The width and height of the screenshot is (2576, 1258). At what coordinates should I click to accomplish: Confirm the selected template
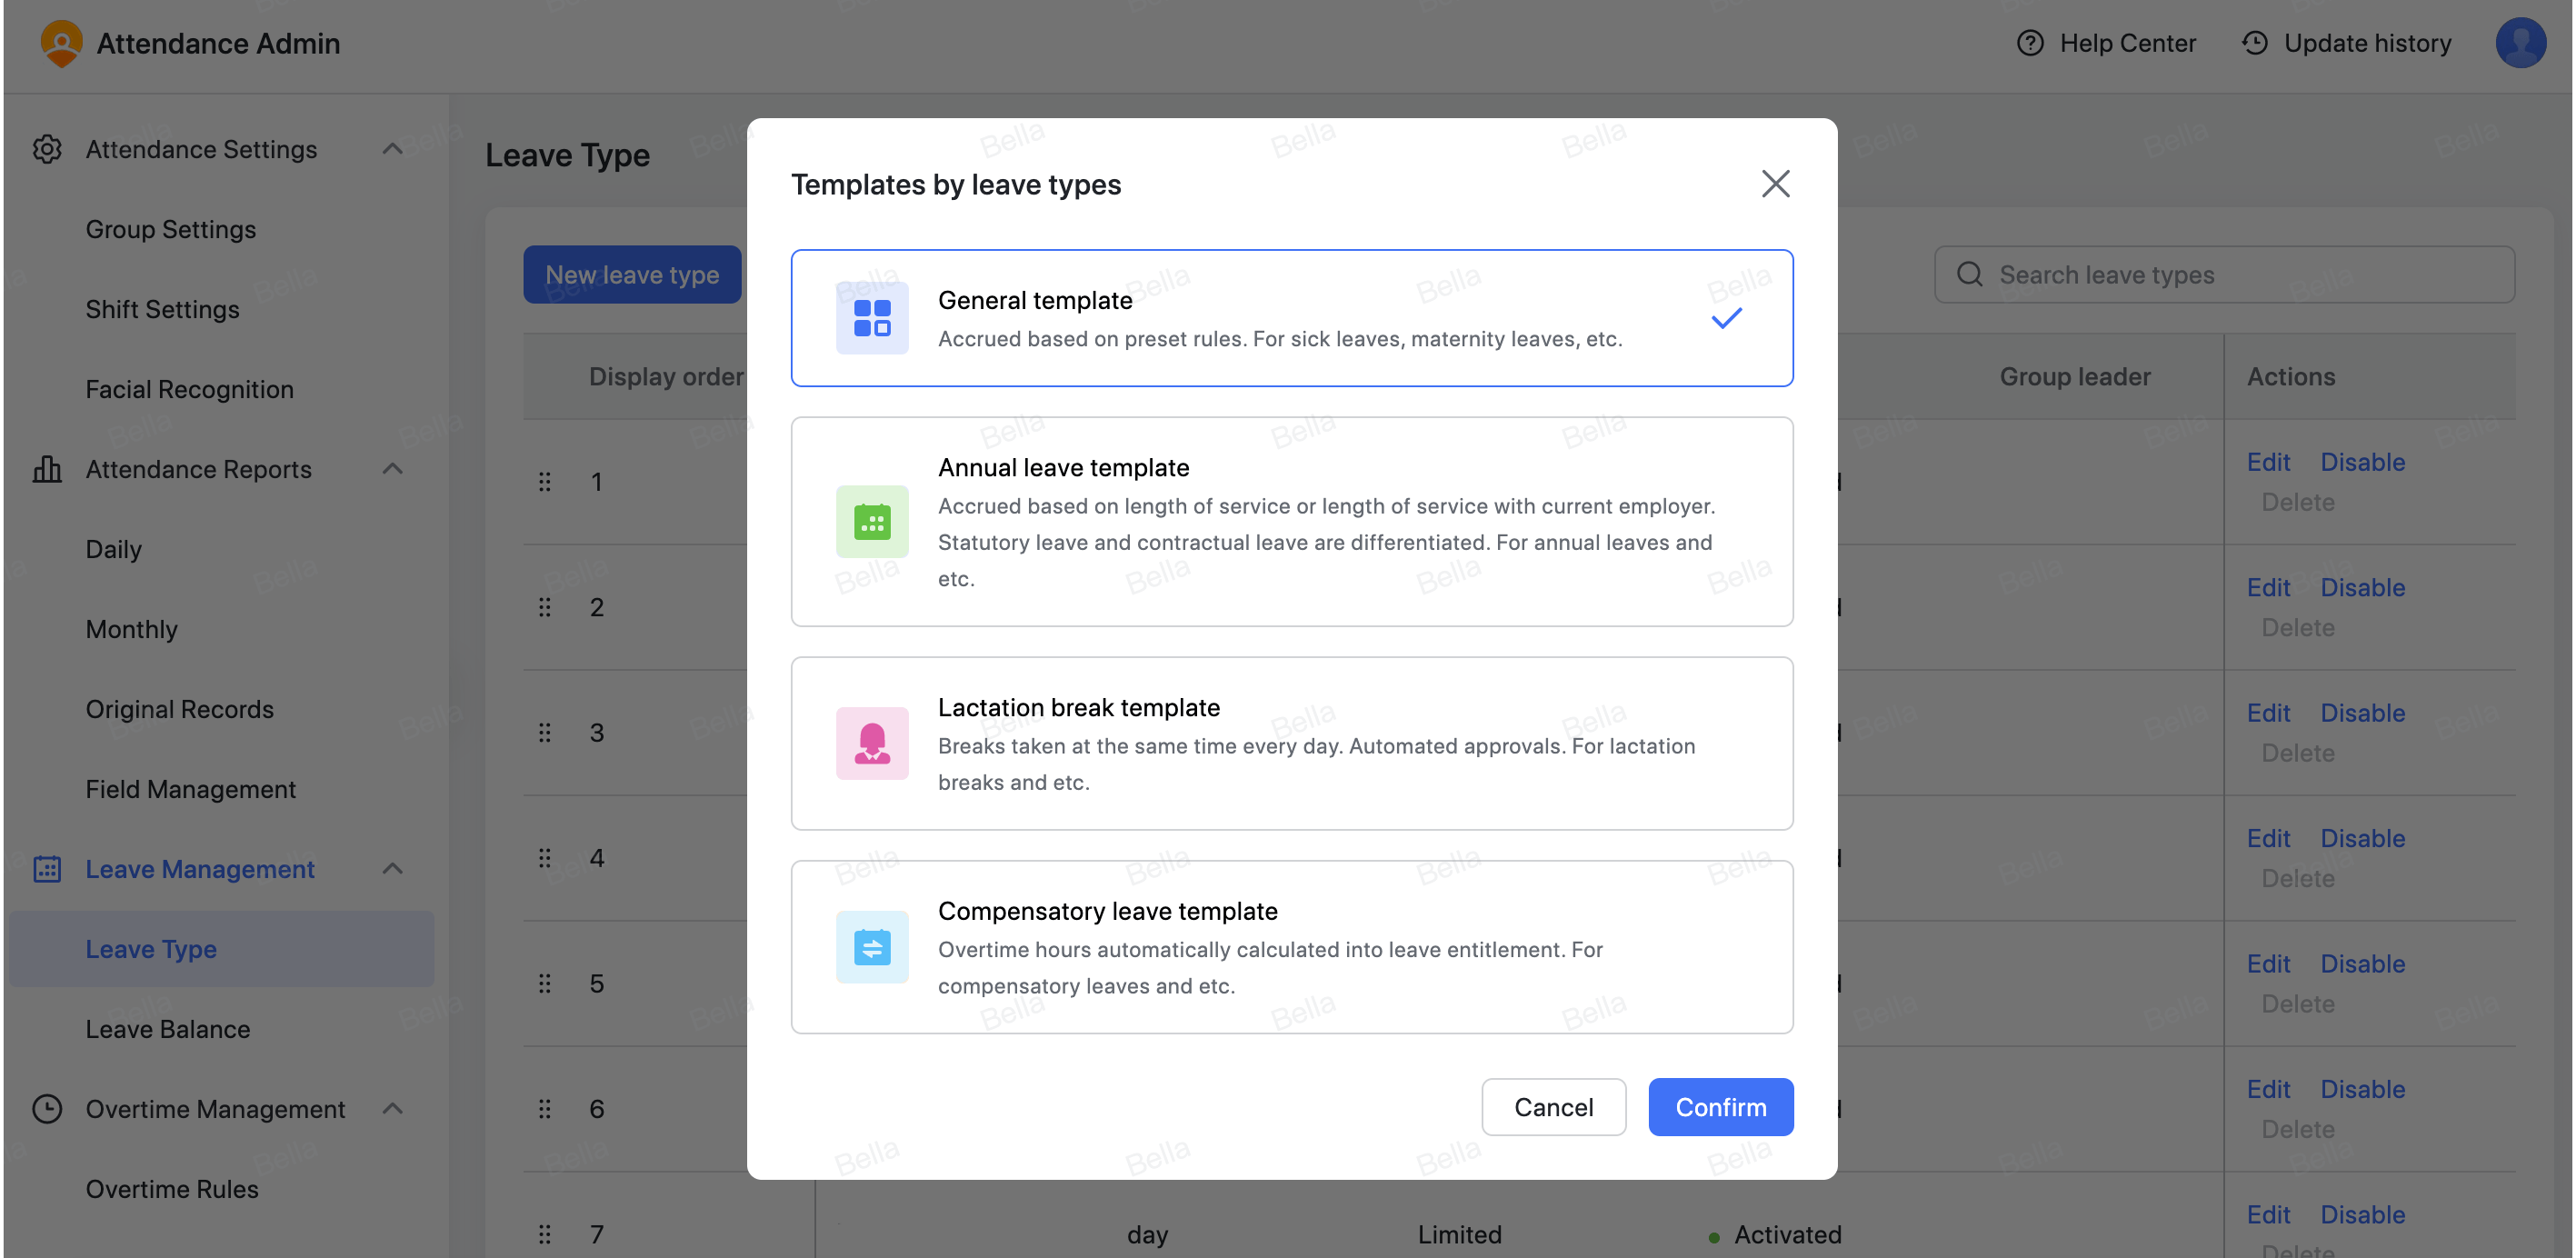tap(1720, 1107)
